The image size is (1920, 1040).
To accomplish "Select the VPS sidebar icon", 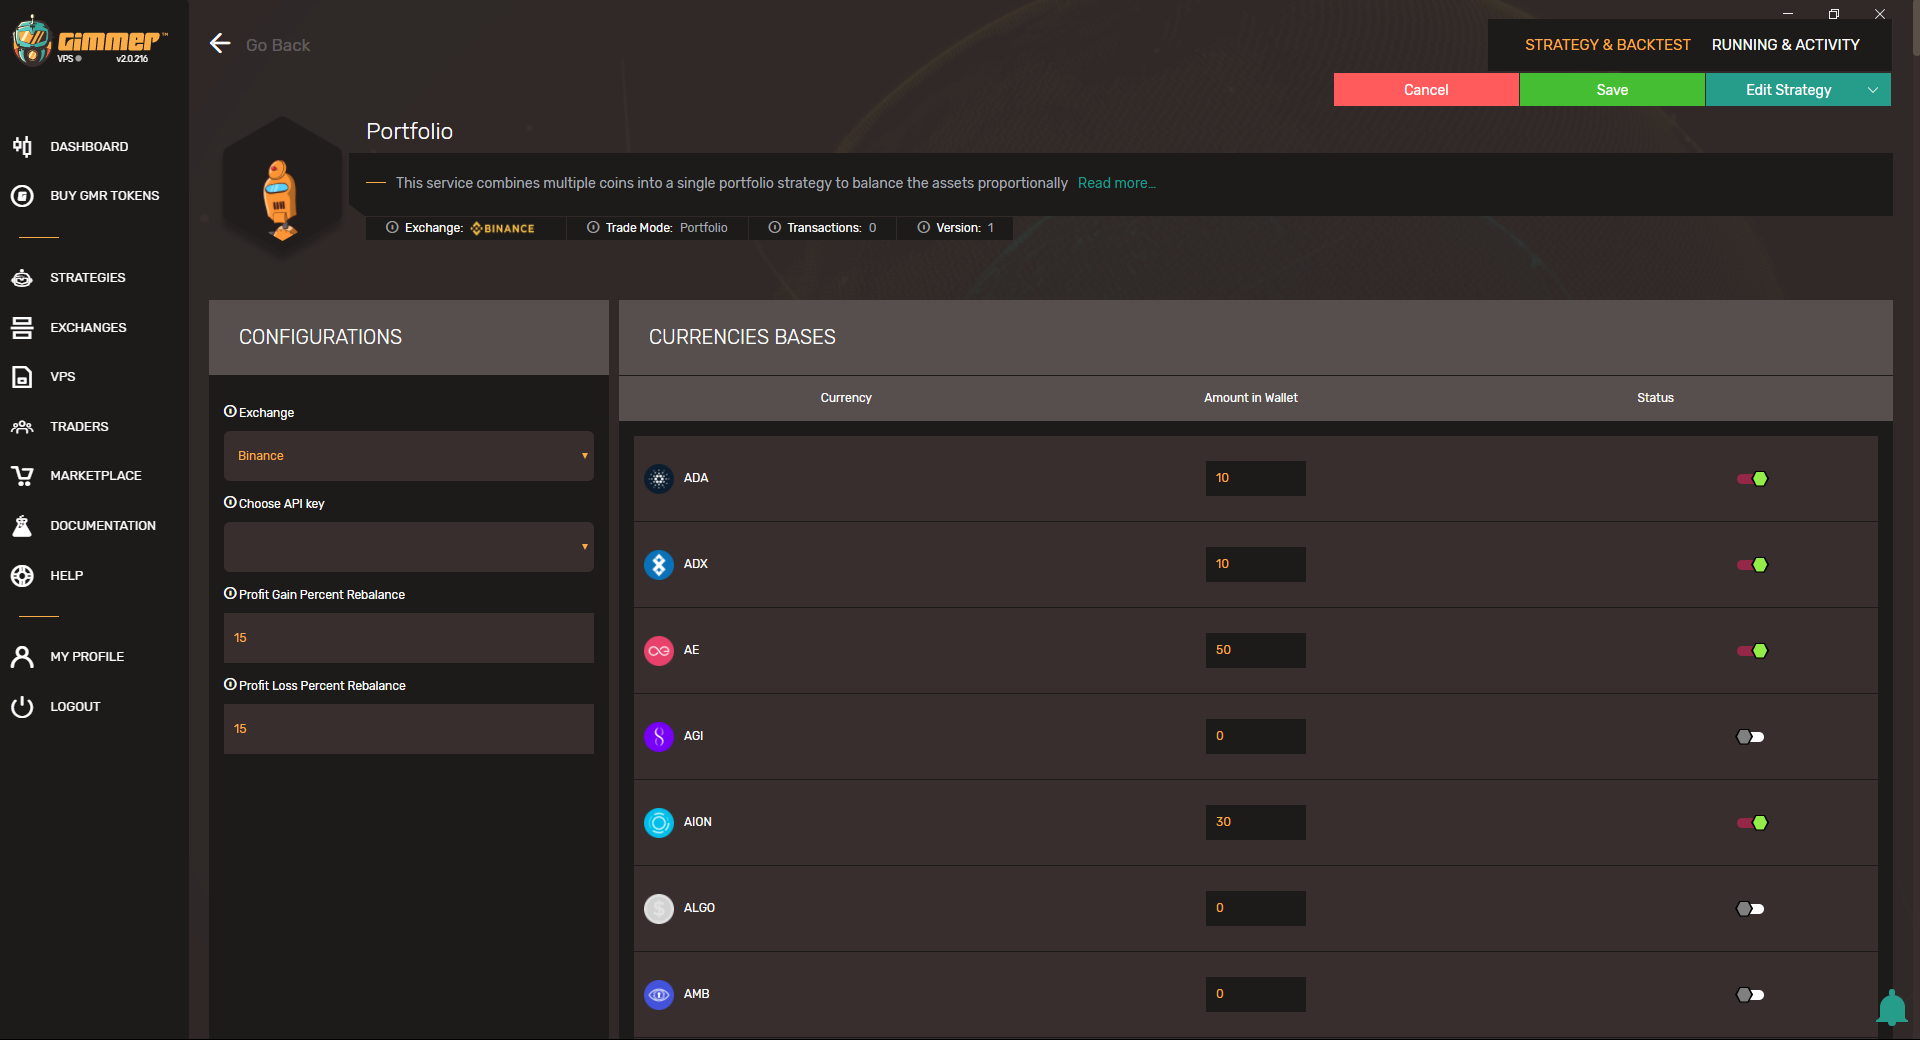I will pos(22,377).
